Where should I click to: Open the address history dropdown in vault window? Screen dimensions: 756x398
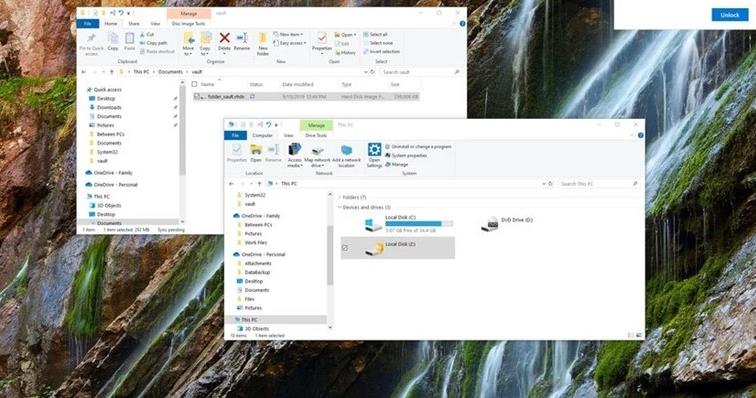tap(365, 72)
